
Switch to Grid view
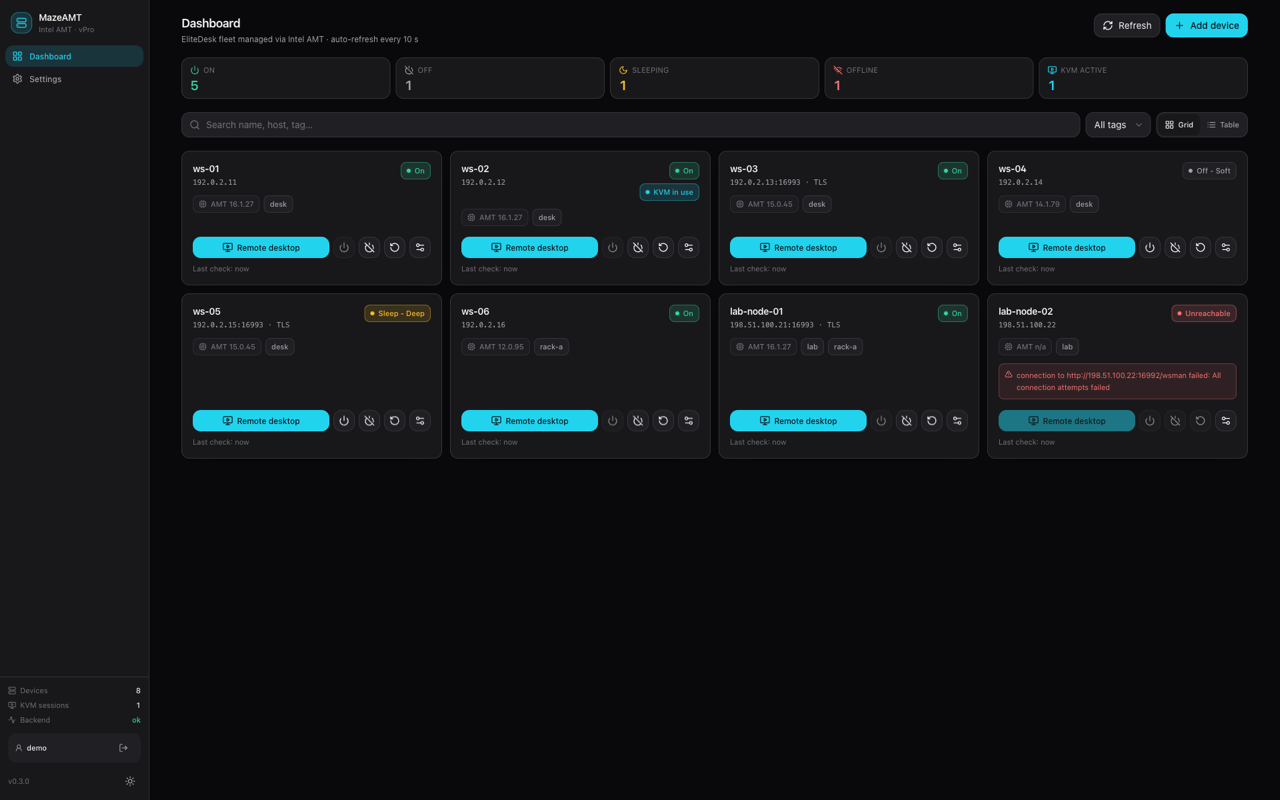pyautogui.click(x=1180, y=125)
